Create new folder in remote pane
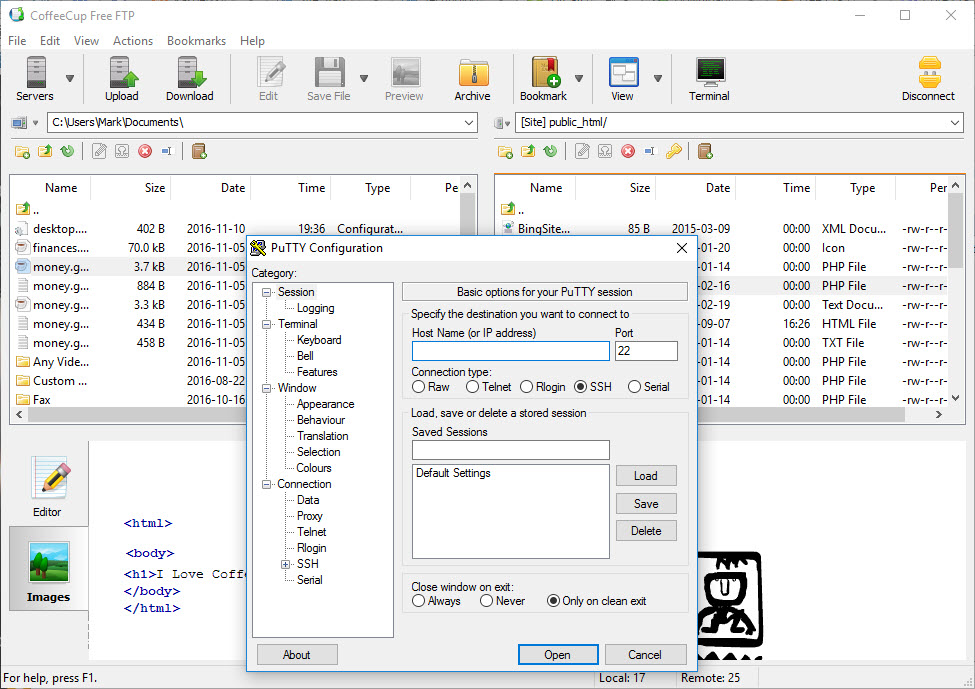Viewport: 975px width, 689px height. tap(506, 151)
